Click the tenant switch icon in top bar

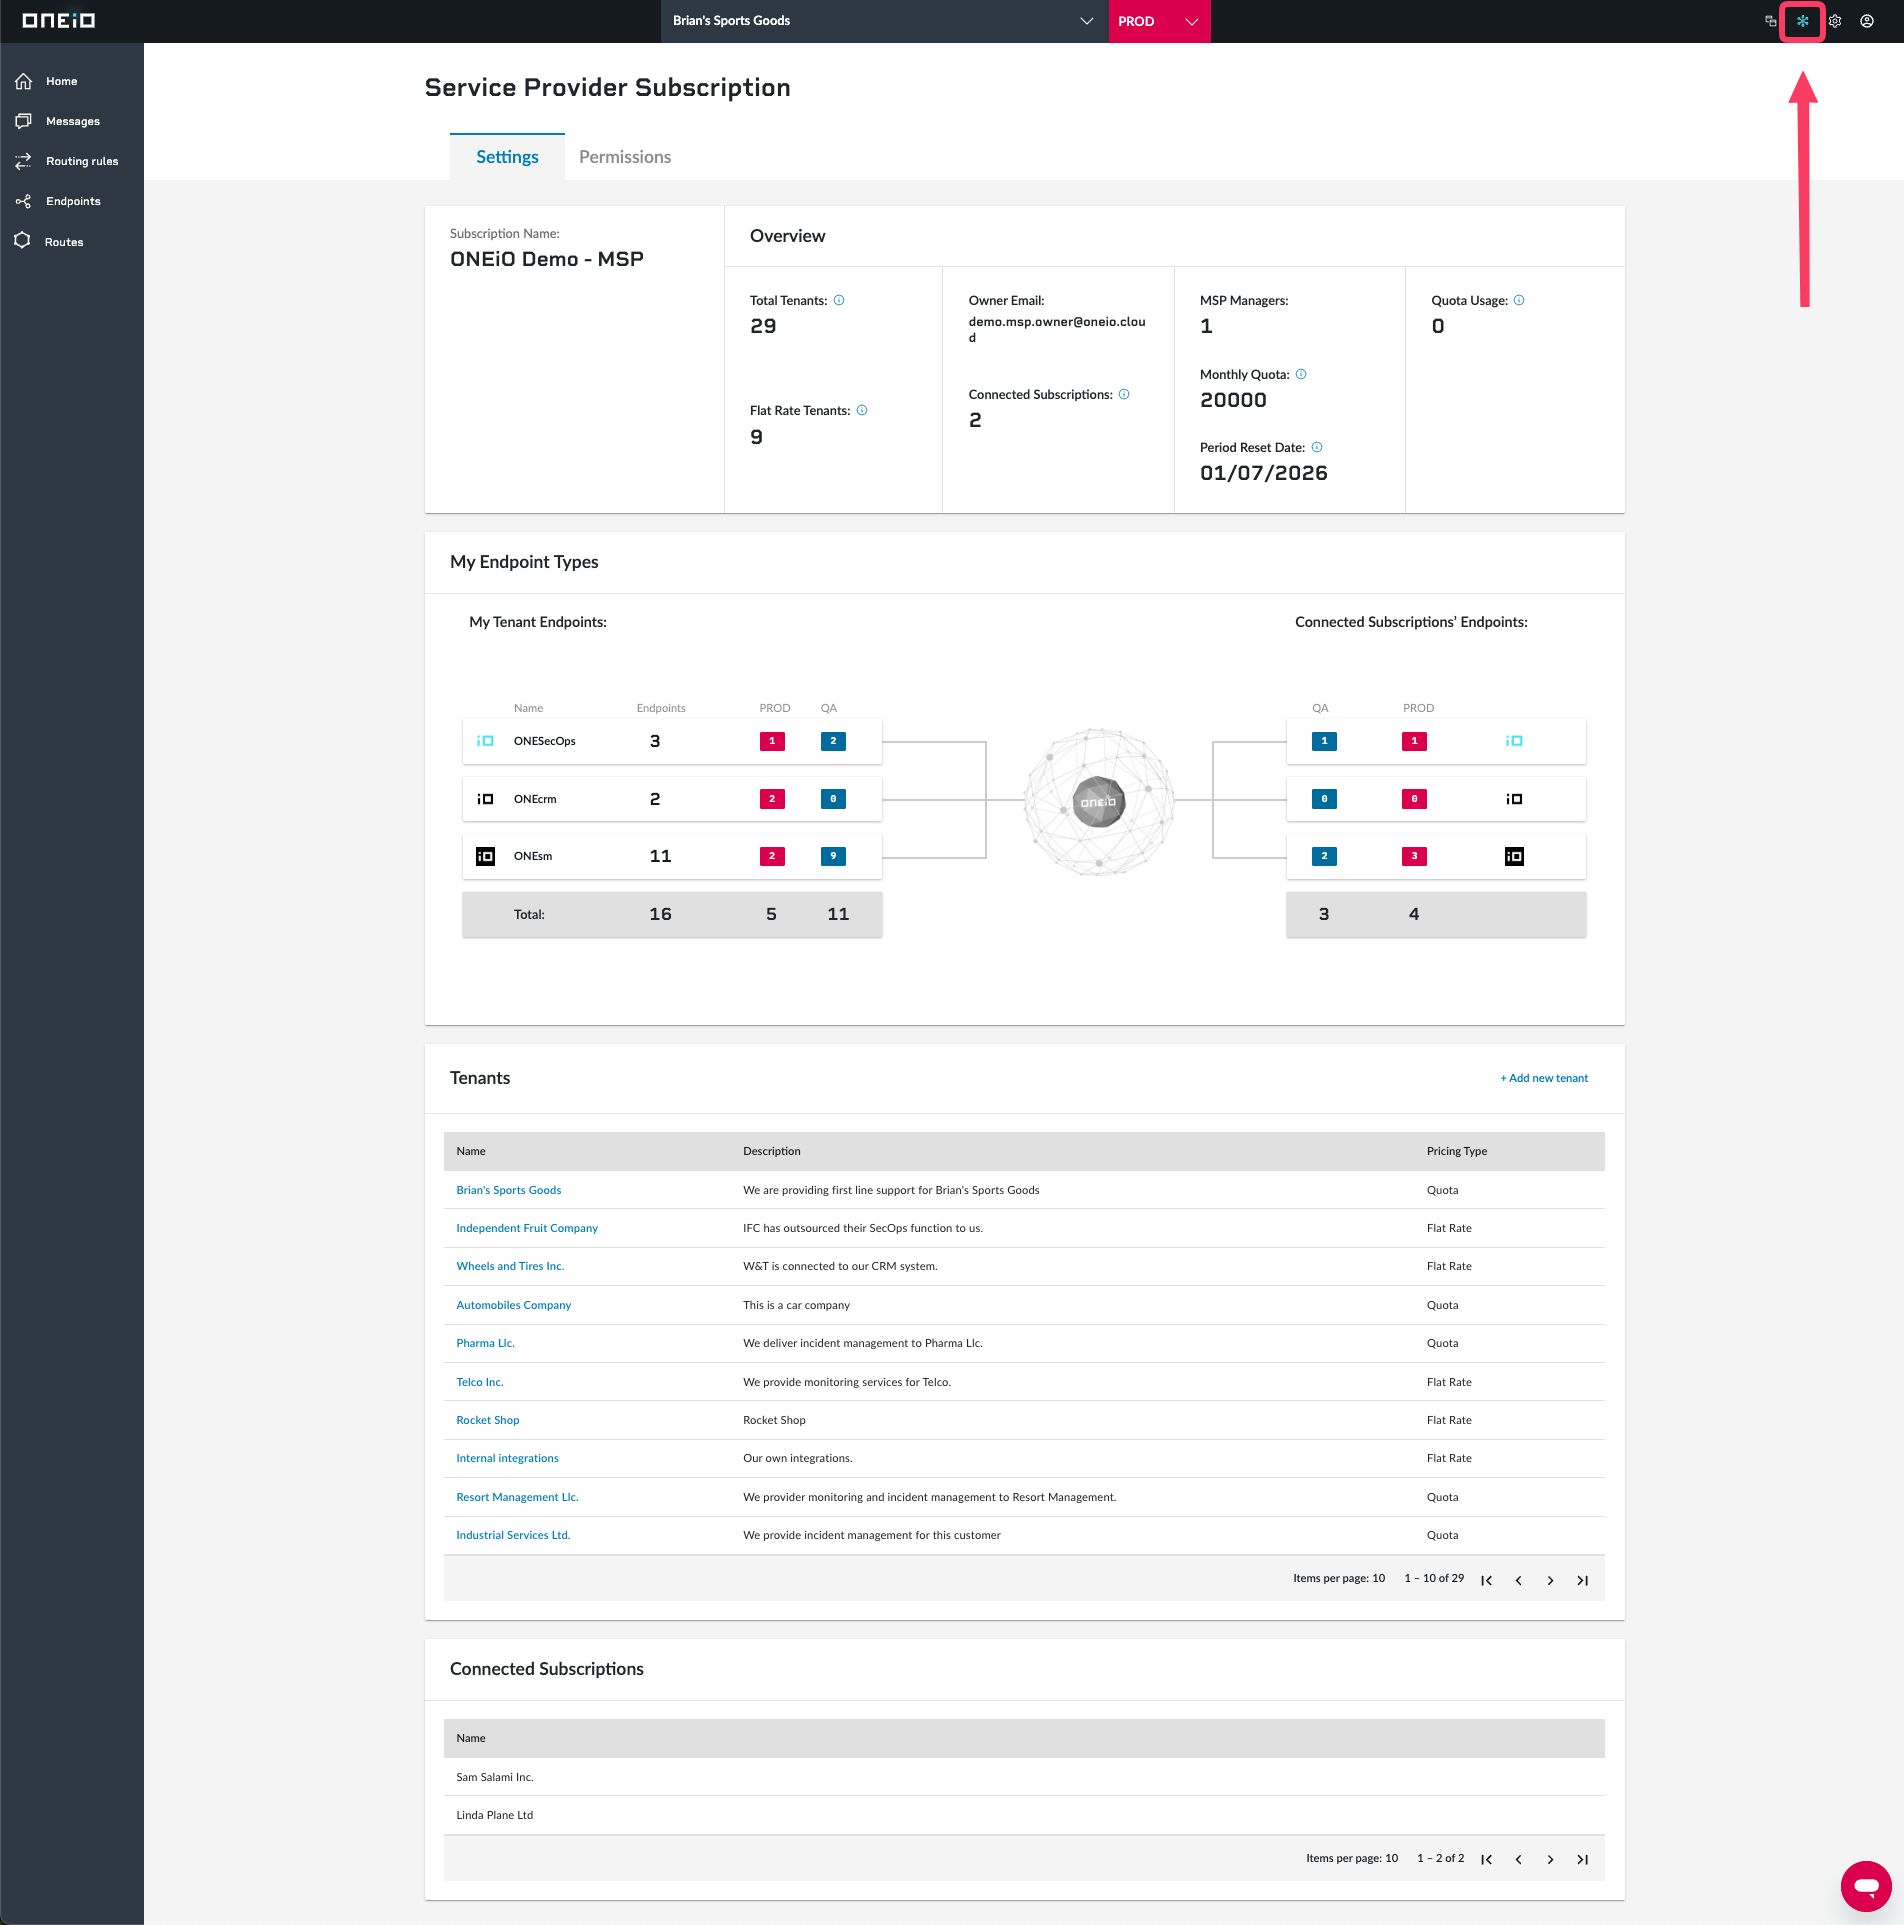coord(1771,21)
